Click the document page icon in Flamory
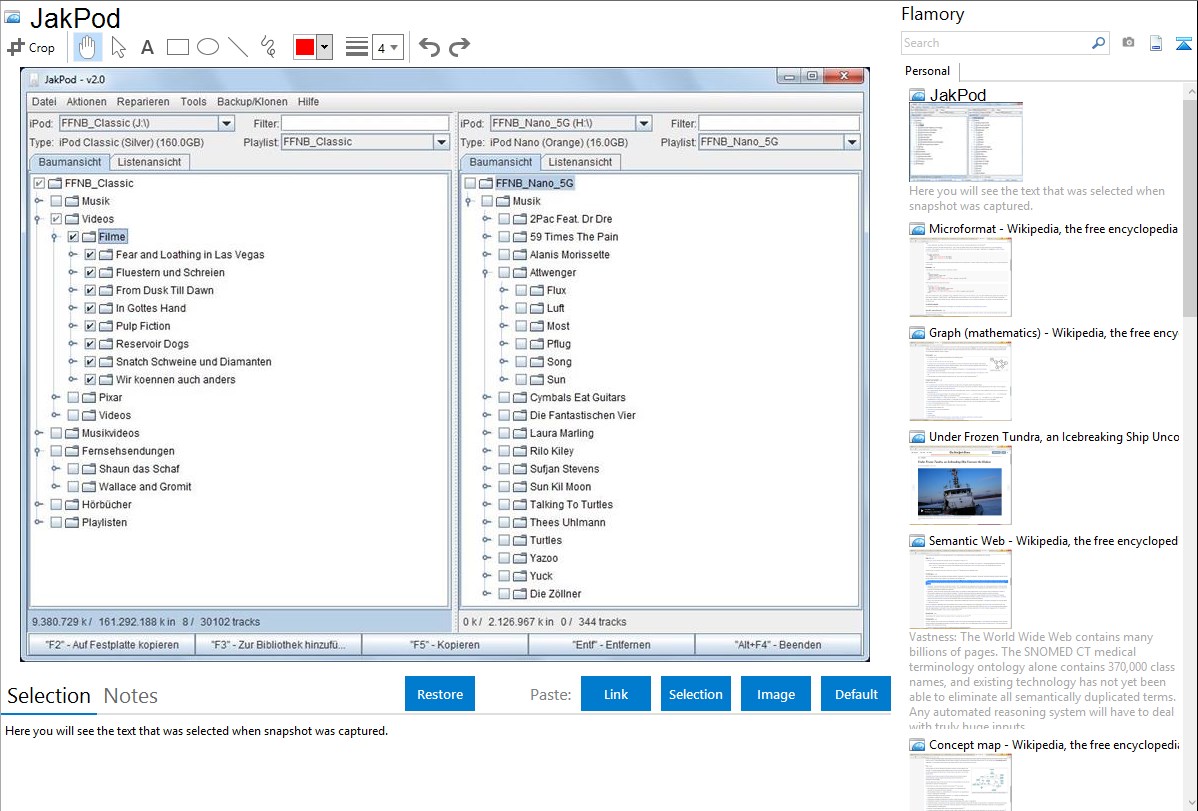 click(x=1156, y=44)
